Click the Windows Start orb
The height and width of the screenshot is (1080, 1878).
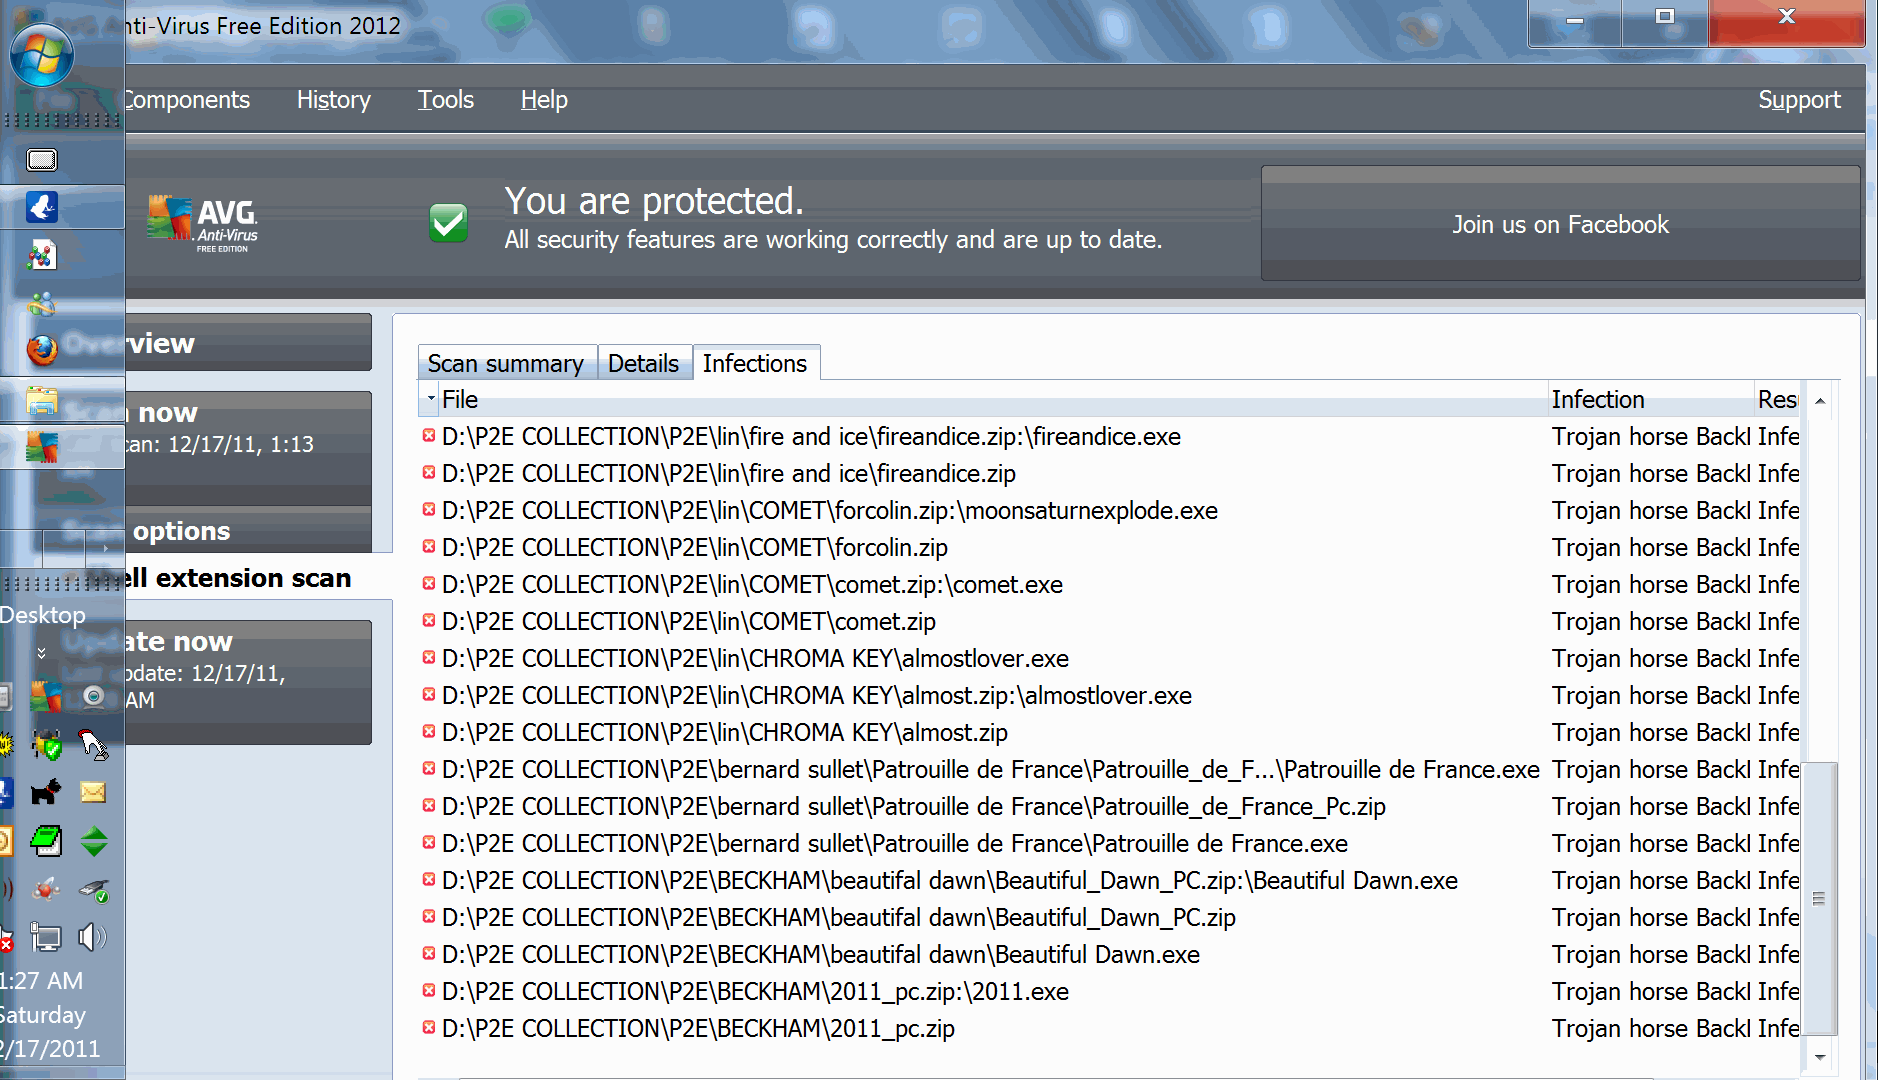[42, 56]
